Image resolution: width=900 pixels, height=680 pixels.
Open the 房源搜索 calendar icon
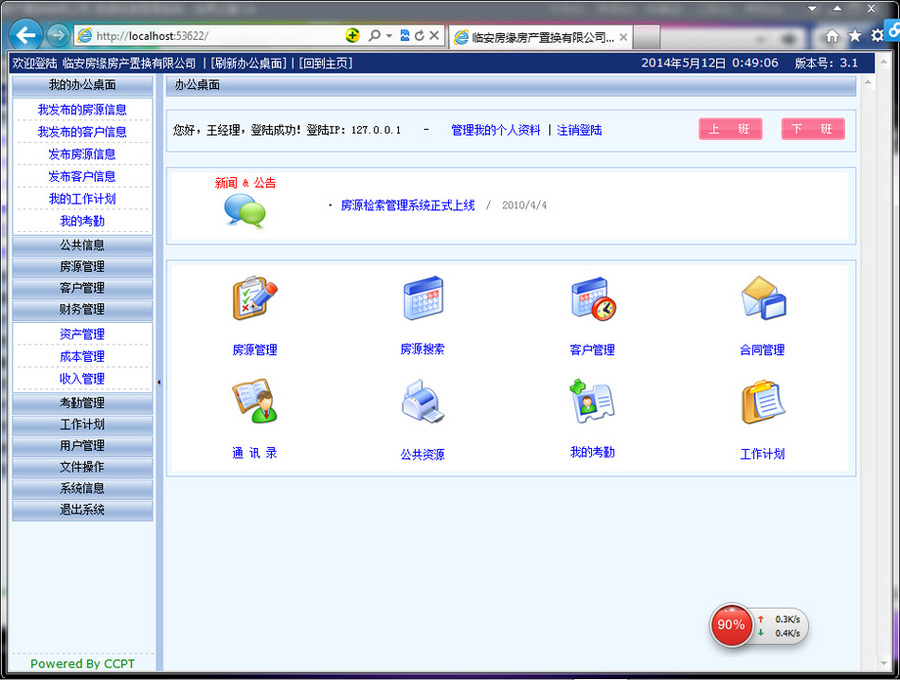point(423,298)
